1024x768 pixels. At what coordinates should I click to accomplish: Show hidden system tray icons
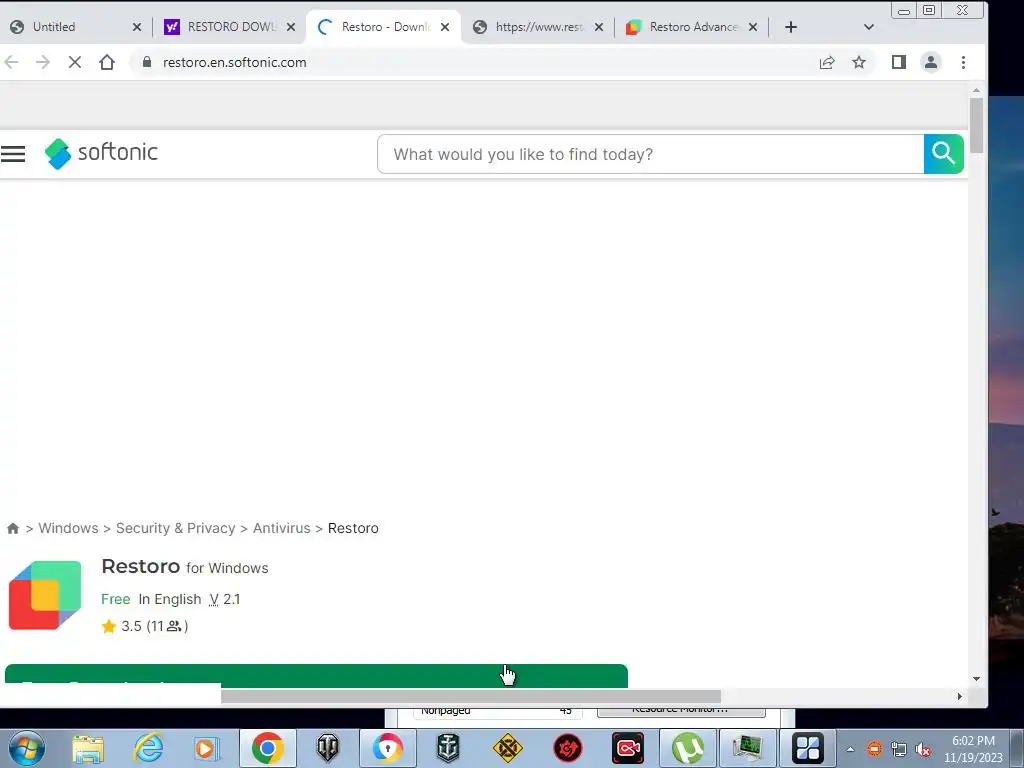pos(850,749)
